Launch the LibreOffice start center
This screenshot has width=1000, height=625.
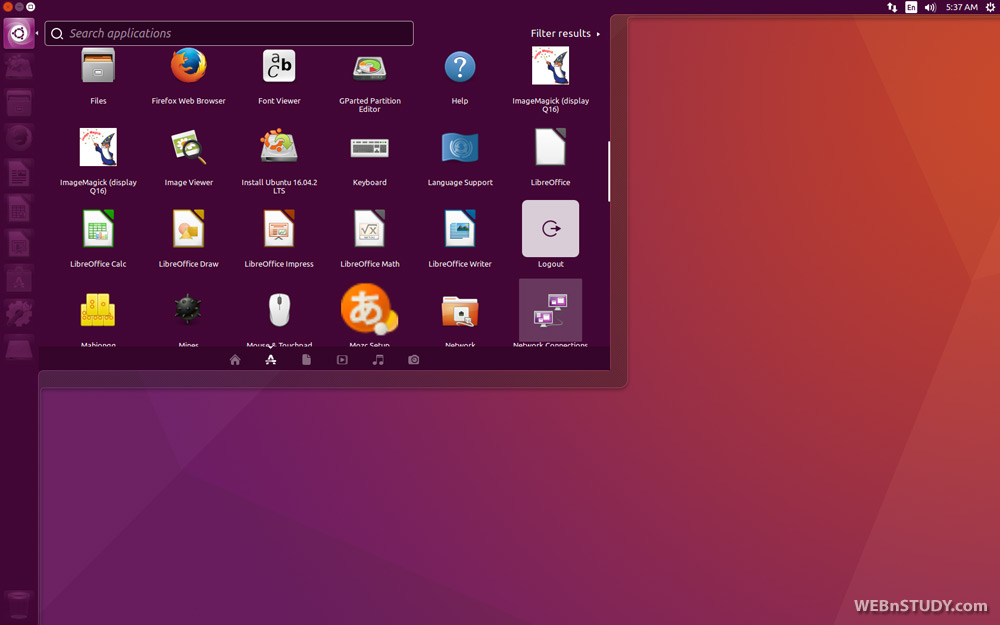550,147
